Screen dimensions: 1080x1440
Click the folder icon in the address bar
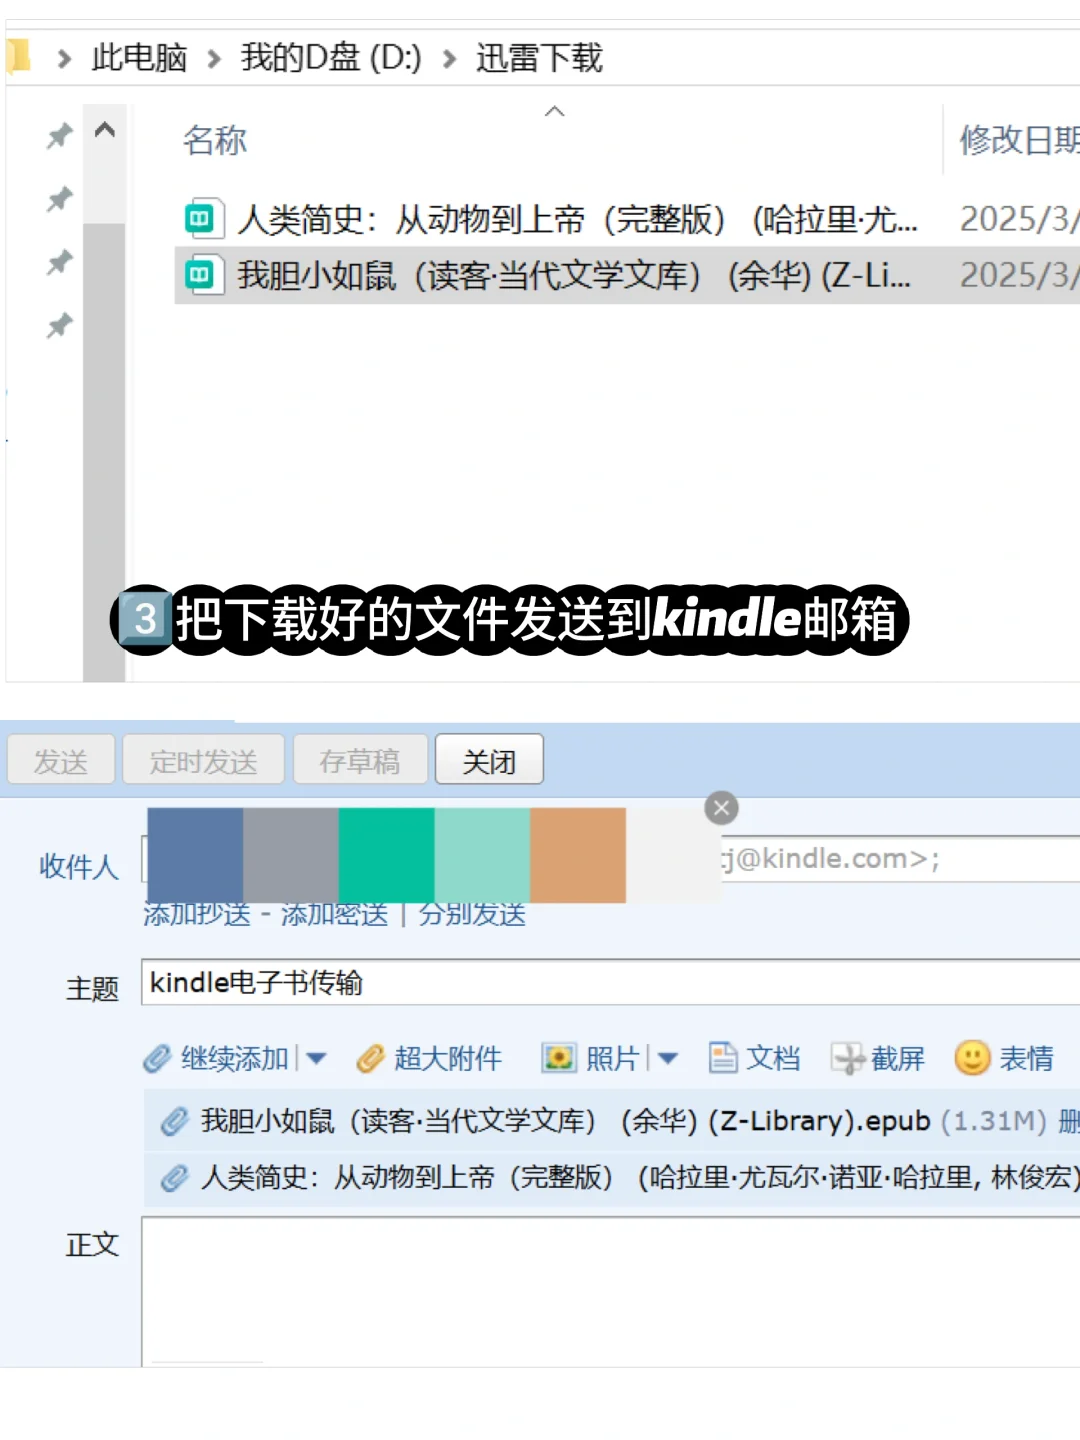18,57
